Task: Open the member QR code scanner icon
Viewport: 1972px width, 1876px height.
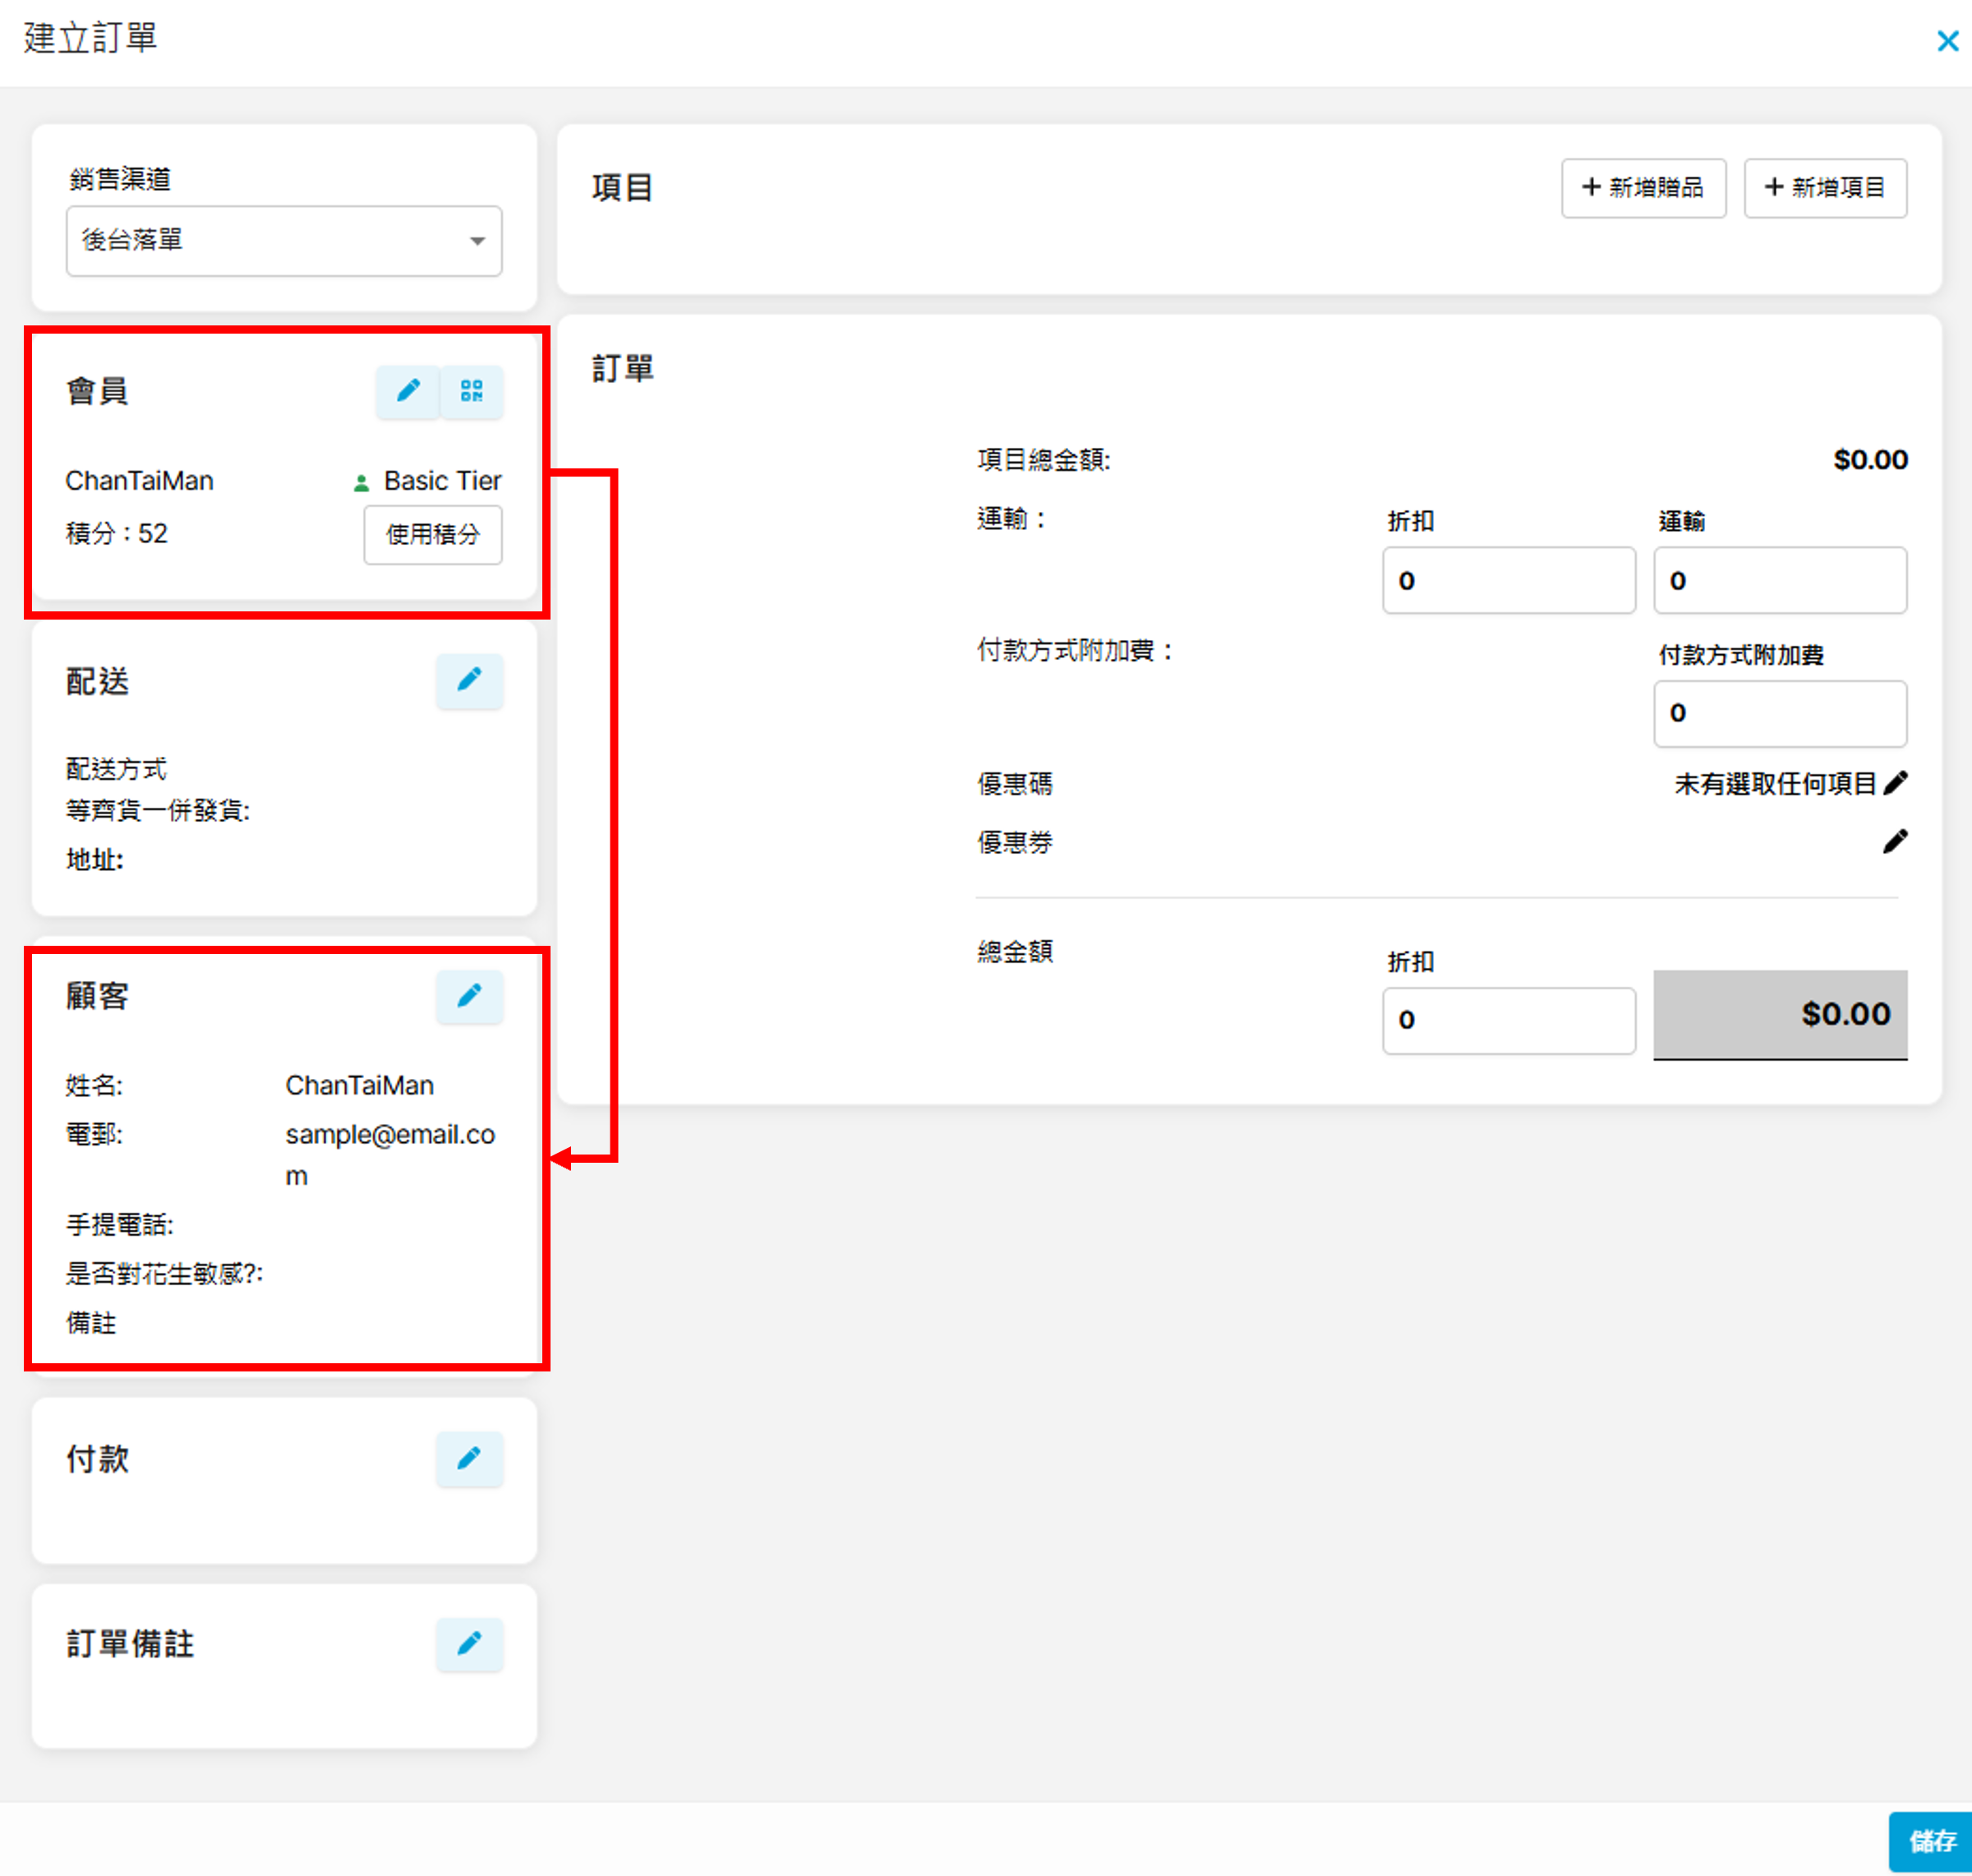Action: 471,391
